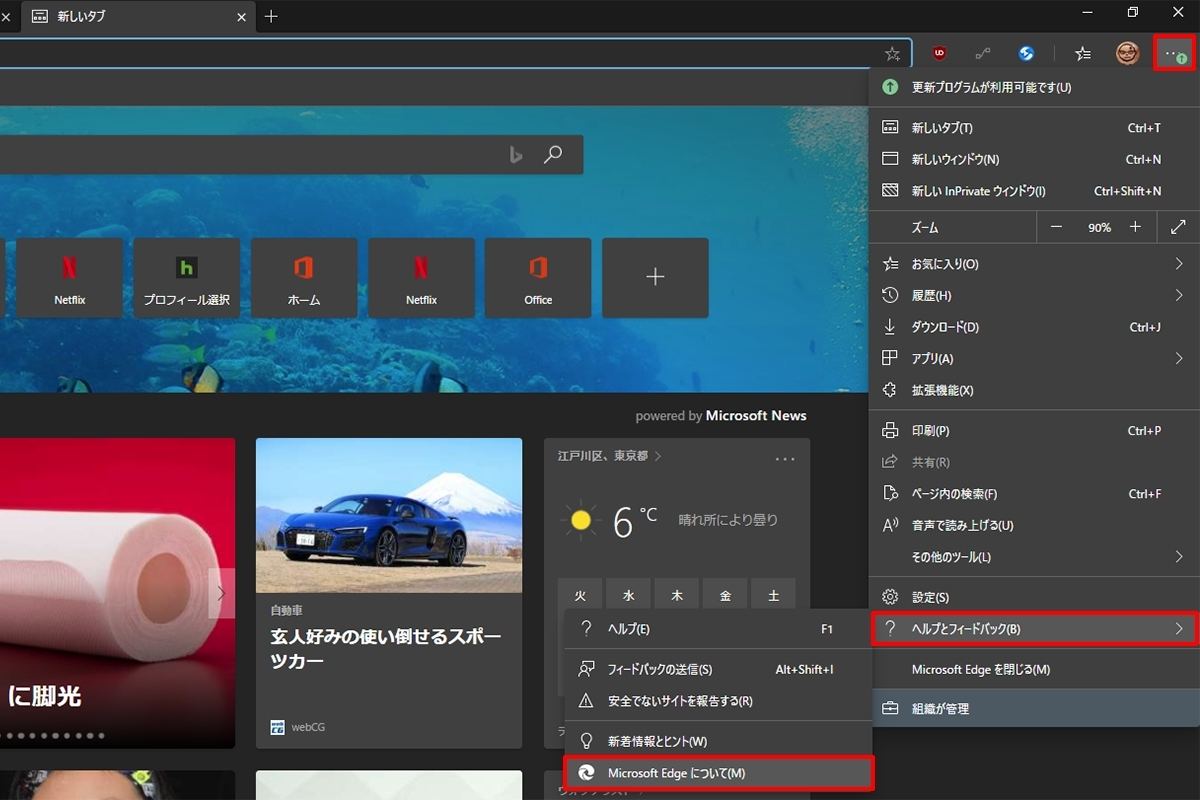This screenshot has width=1200, height=800.
Task: Click the 共有(R) menu entry
Action: click(x=1034, y=462)
